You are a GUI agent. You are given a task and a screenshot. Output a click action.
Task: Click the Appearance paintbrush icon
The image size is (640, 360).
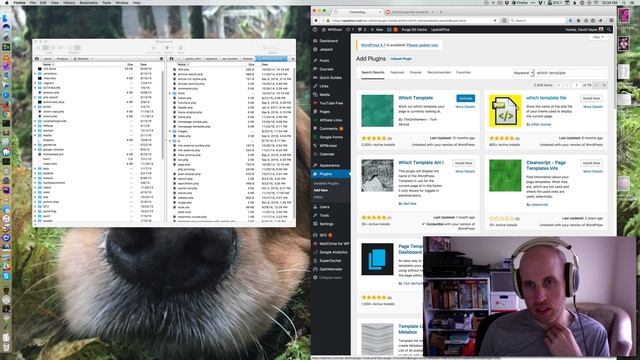pos(315,165)
